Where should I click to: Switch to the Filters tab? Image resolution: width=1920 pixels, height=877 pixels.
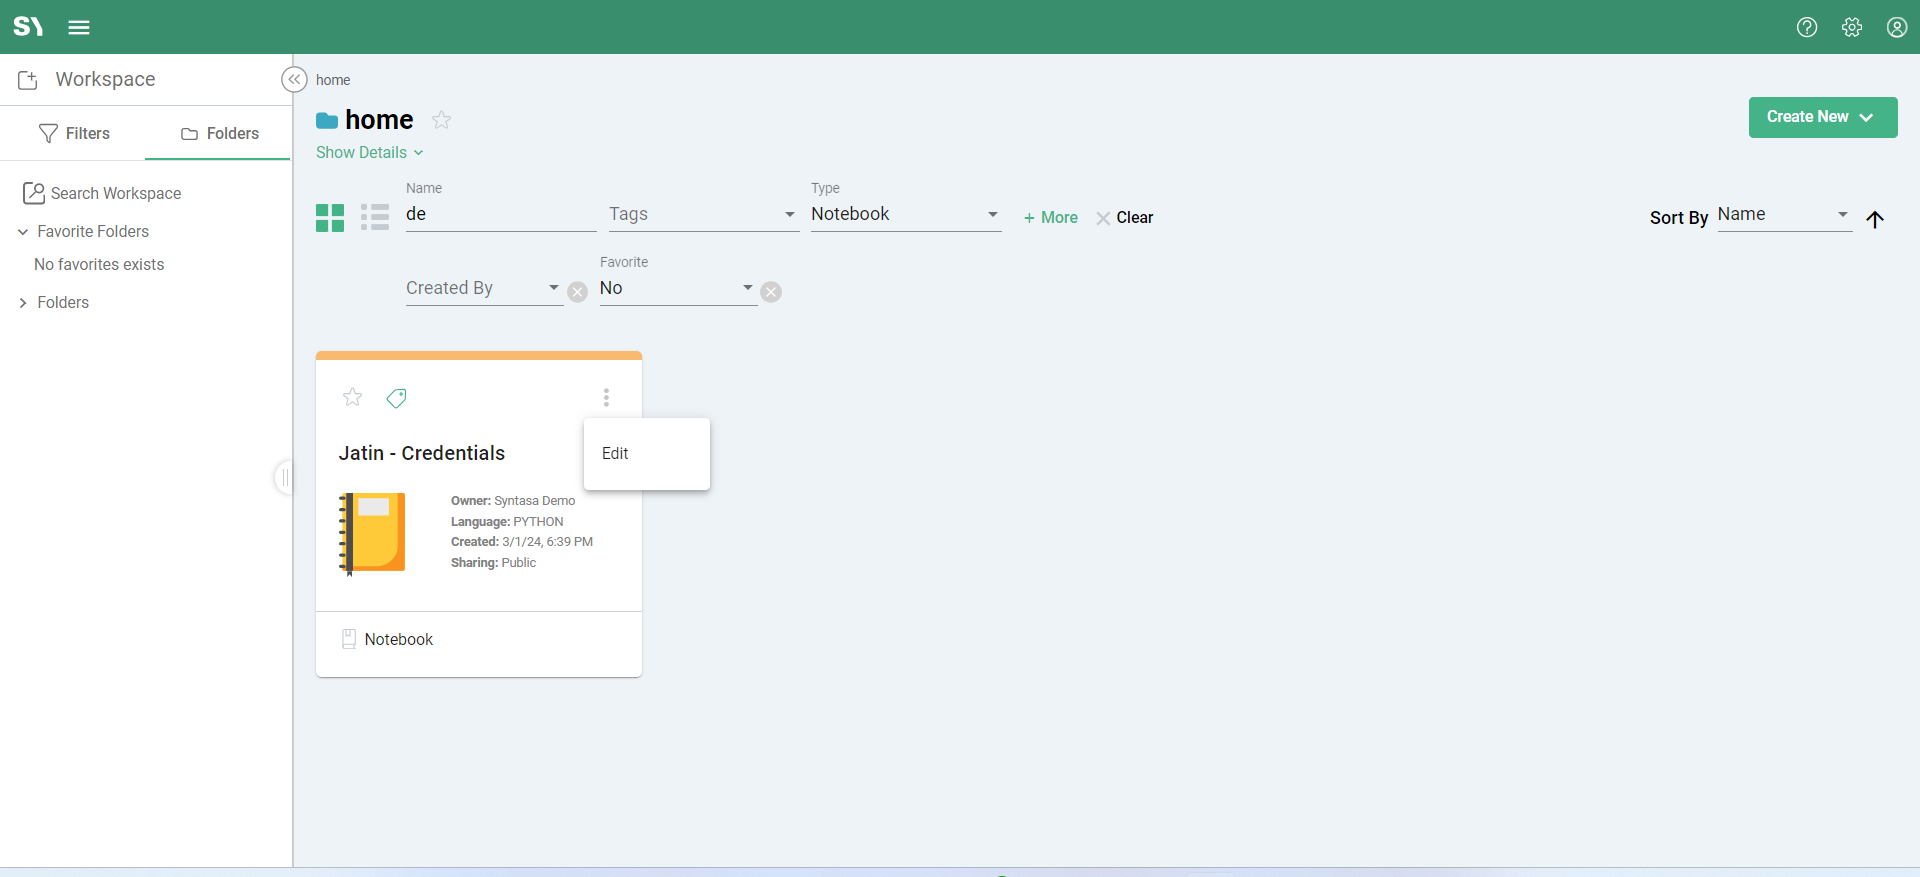tap(74, 133)
